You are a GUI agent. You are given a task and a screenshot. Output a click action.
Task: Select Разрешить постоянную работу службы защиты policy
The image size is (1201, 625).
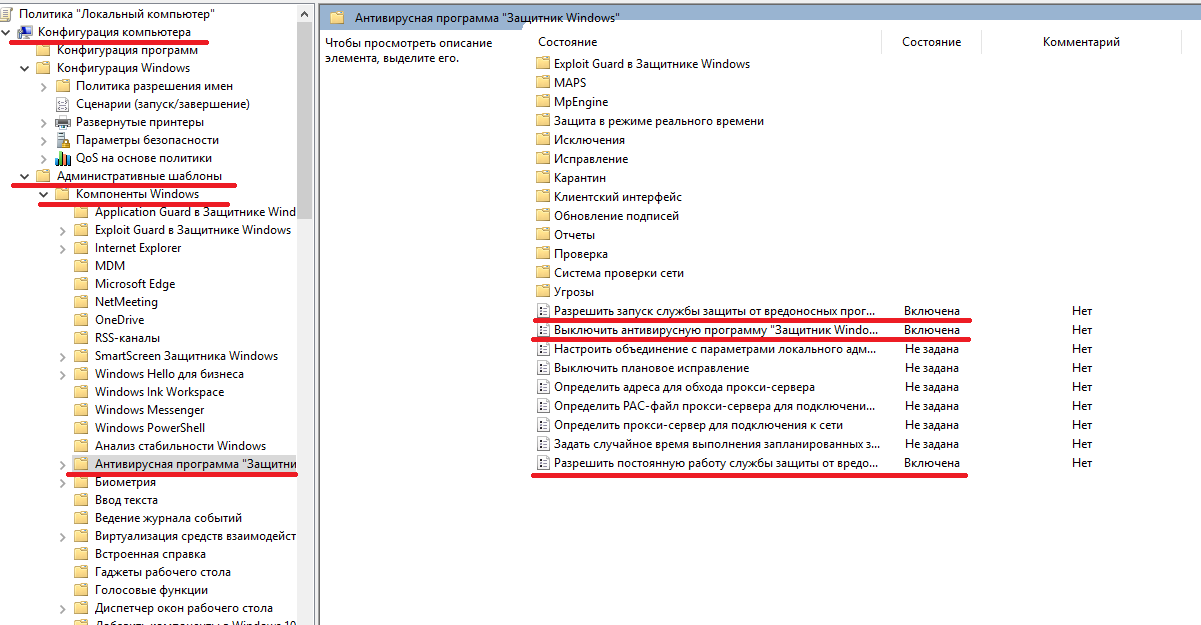tap(715, 463)
